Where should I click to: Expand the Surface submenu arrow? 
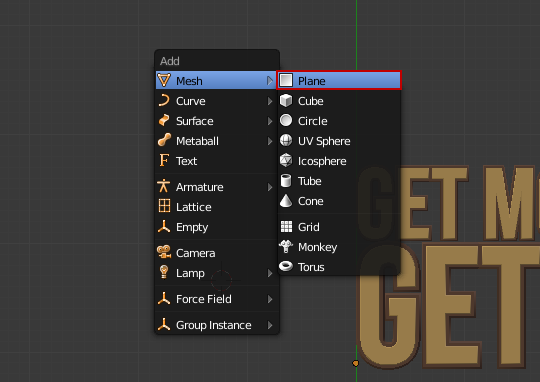coord(270,121)
